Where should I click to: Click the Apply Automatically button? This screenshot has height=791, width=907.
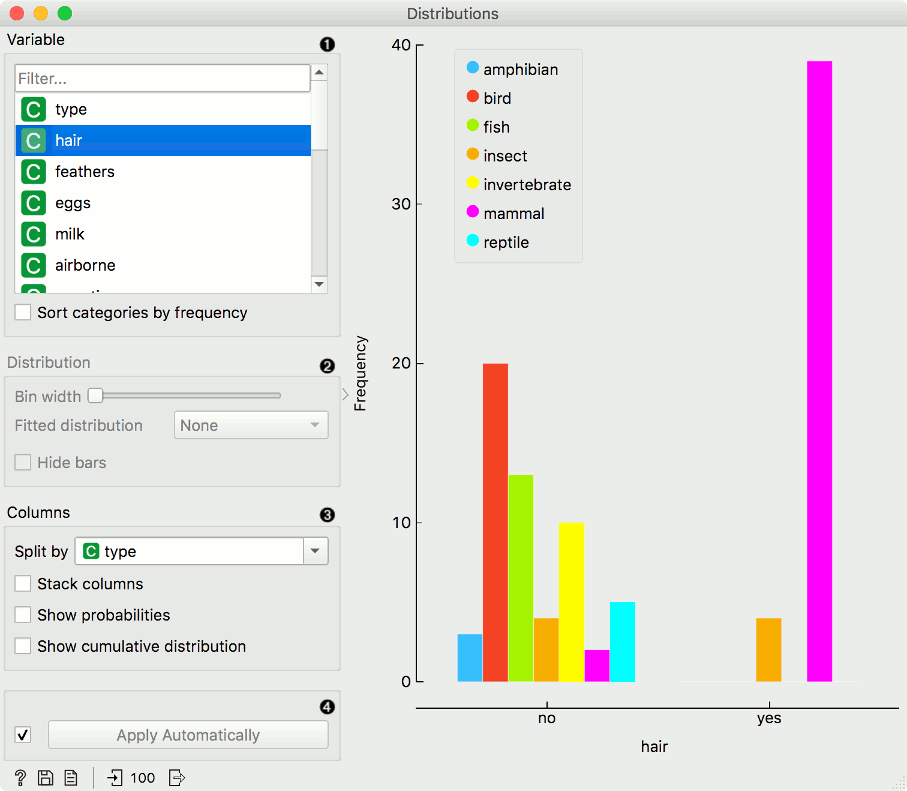188,735
